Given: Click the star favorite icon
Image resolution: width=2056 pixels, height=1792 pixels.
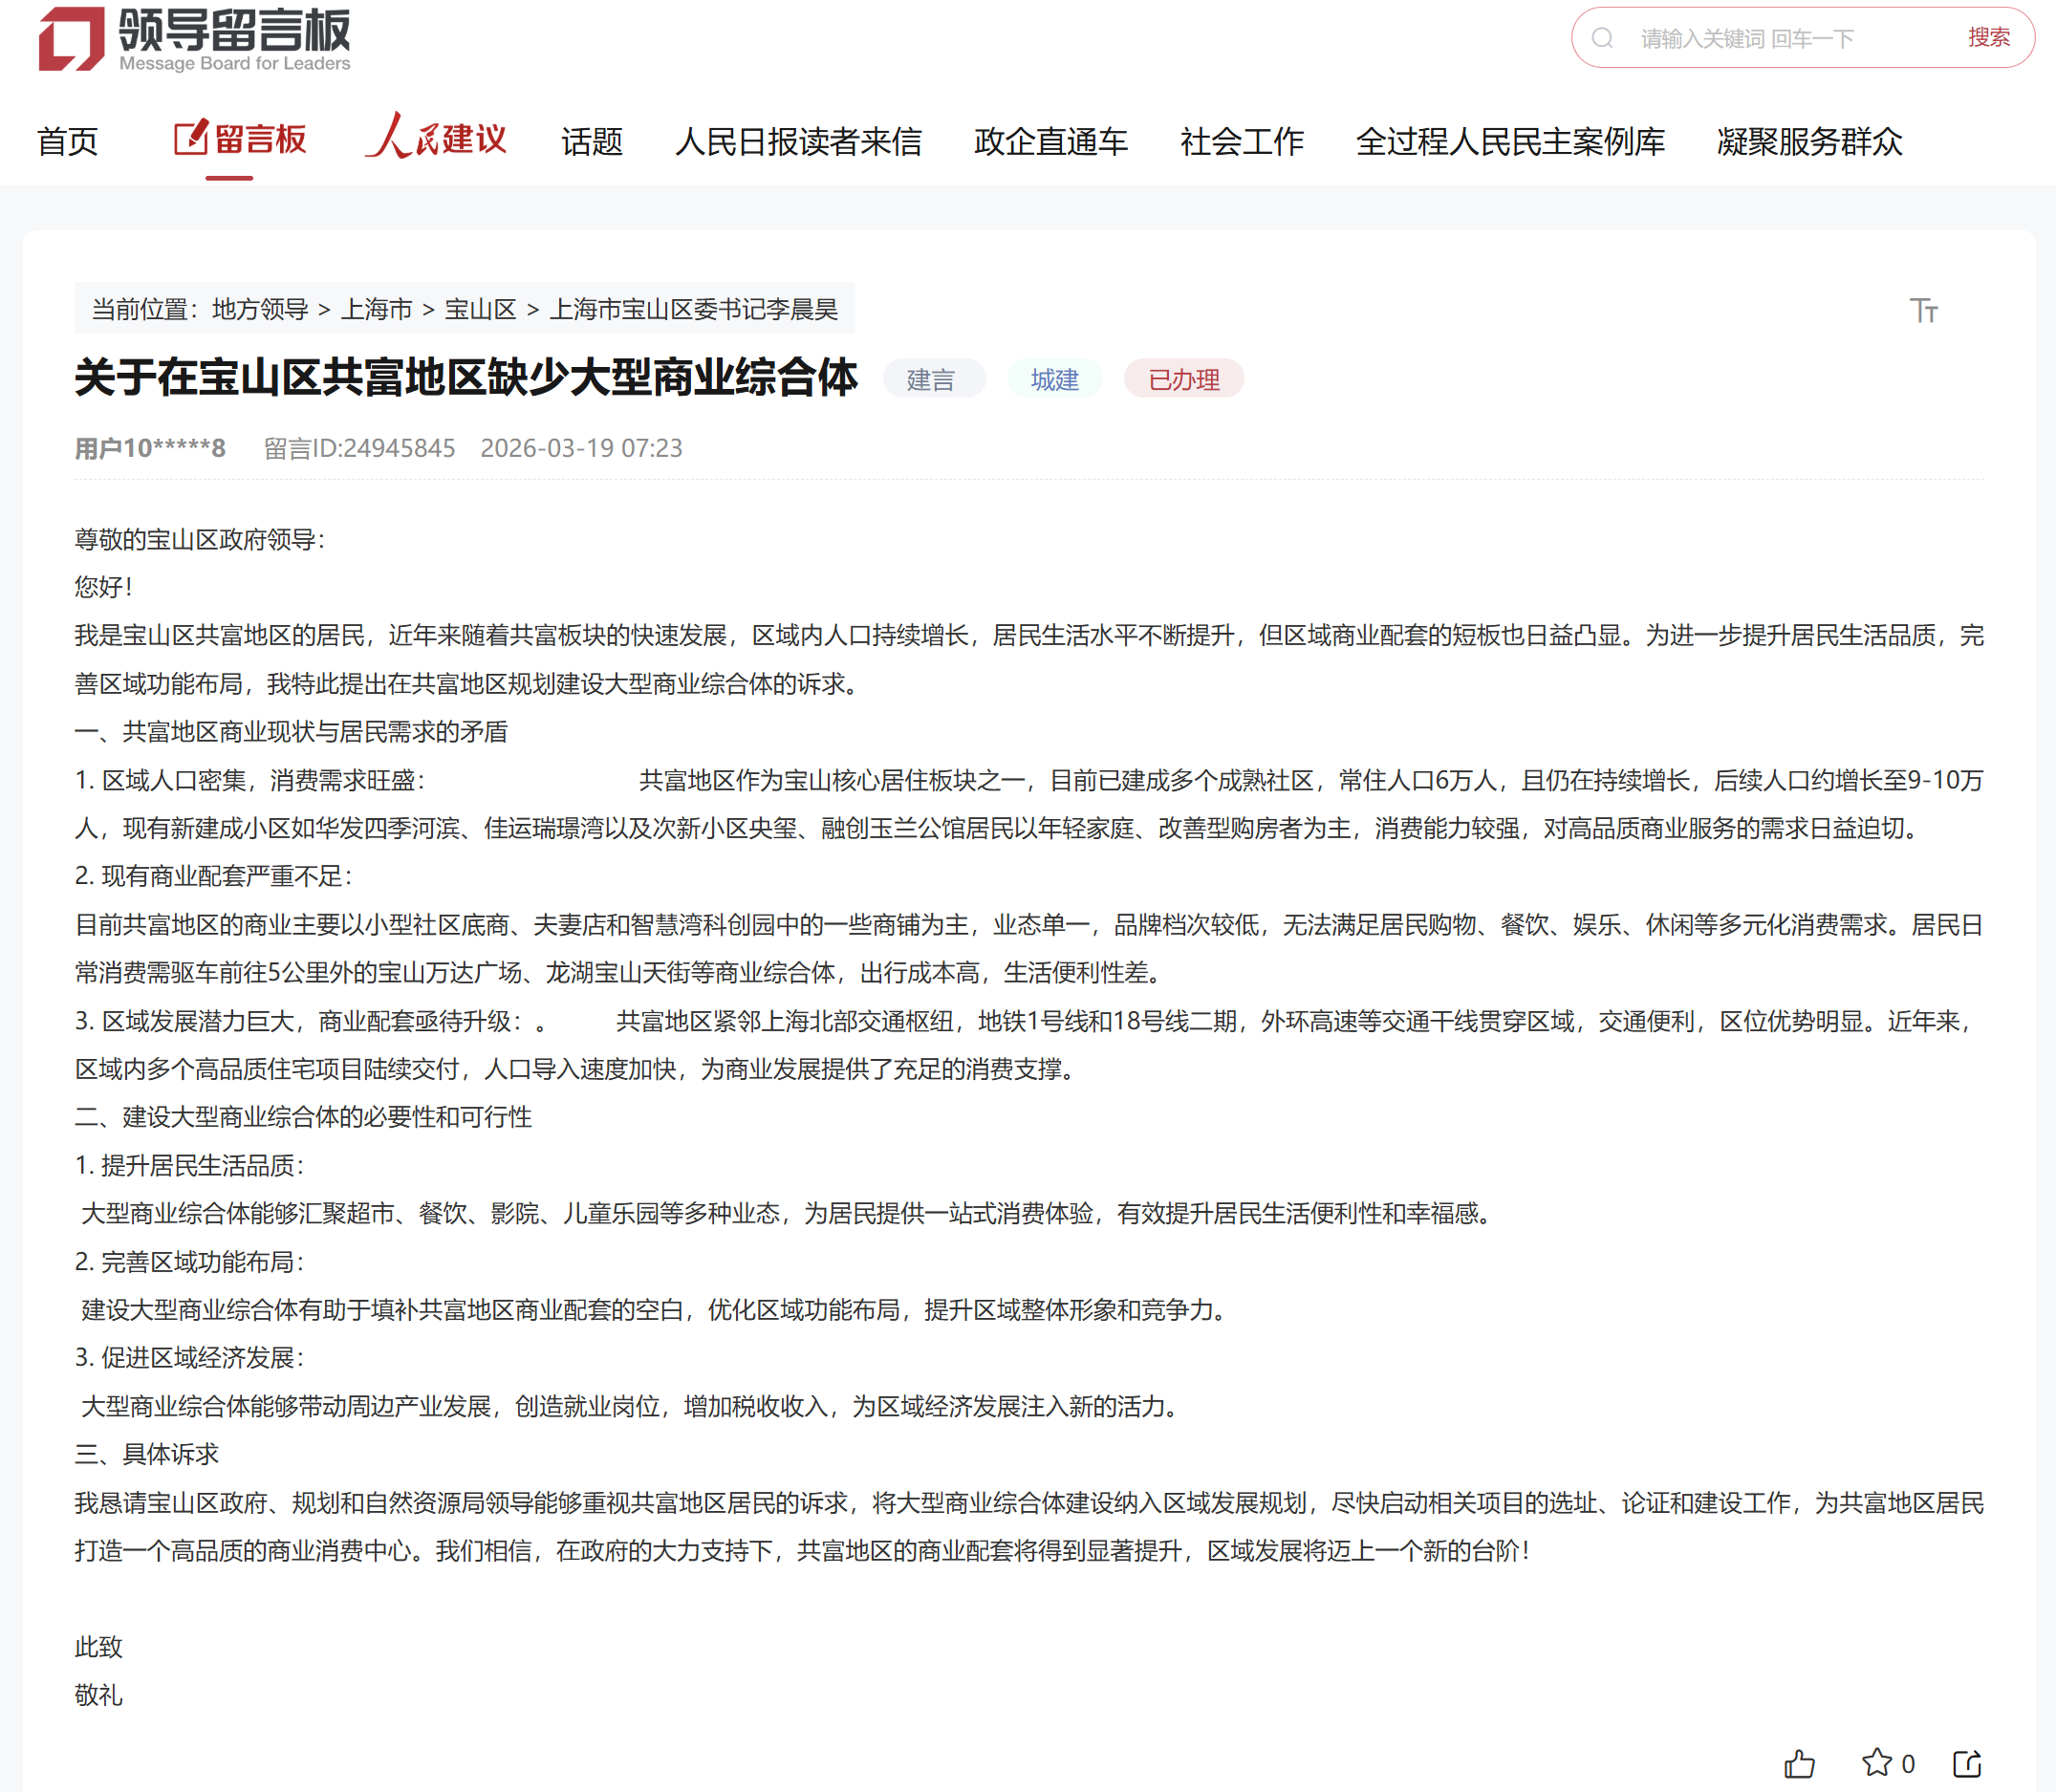Looking at the screenshot, I should [1877, 1763].
